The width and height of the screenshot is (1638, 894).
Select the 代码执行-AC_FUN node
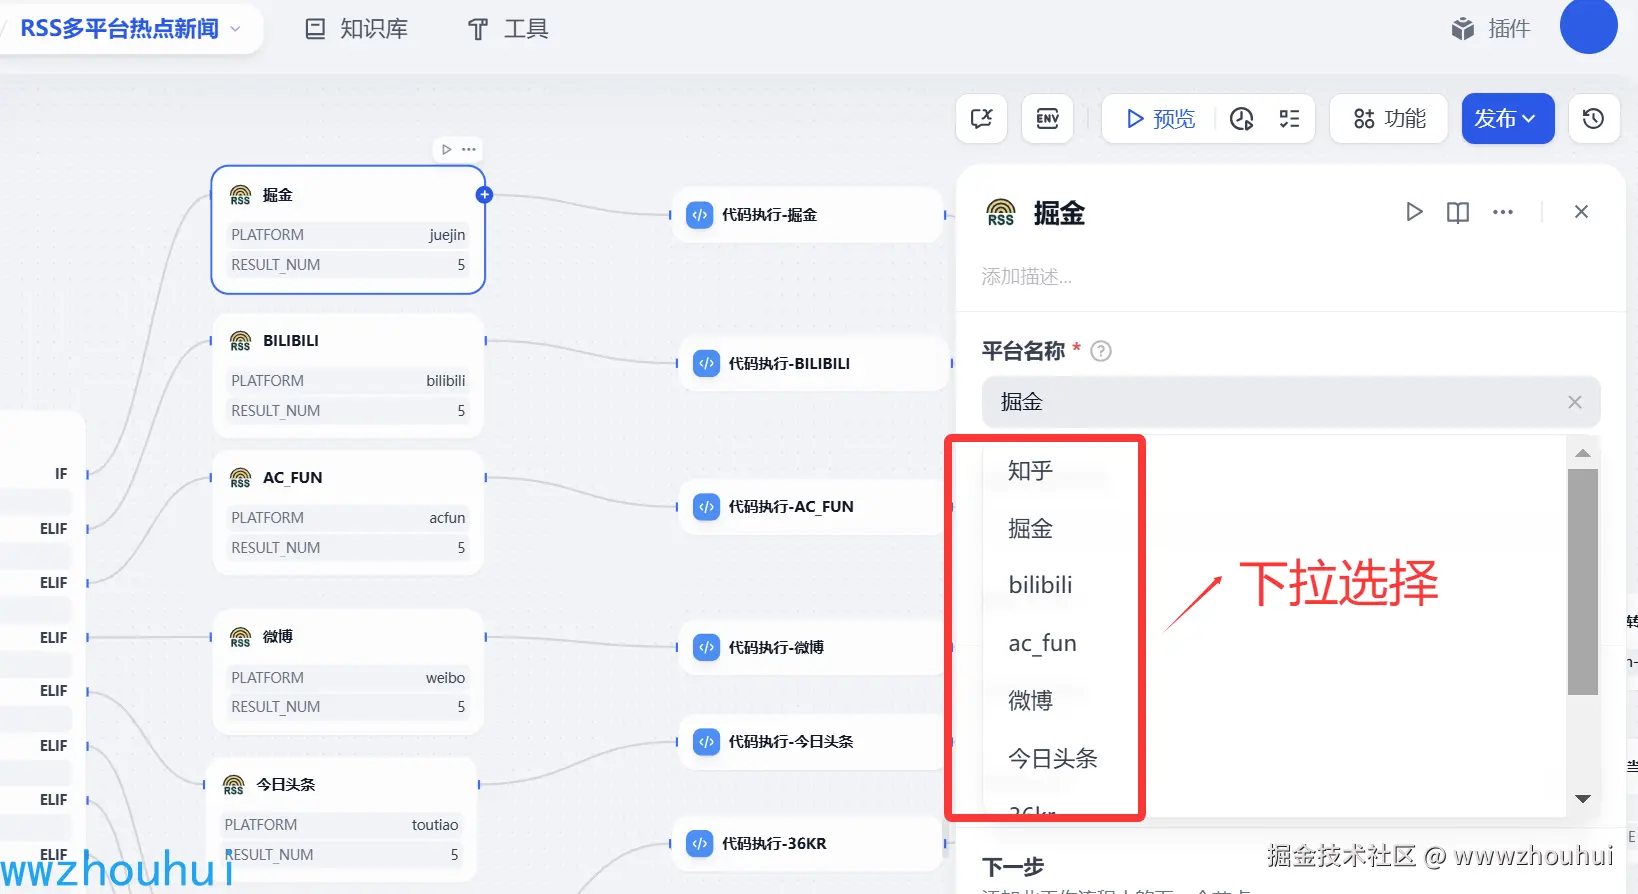(x=814, y=507)
